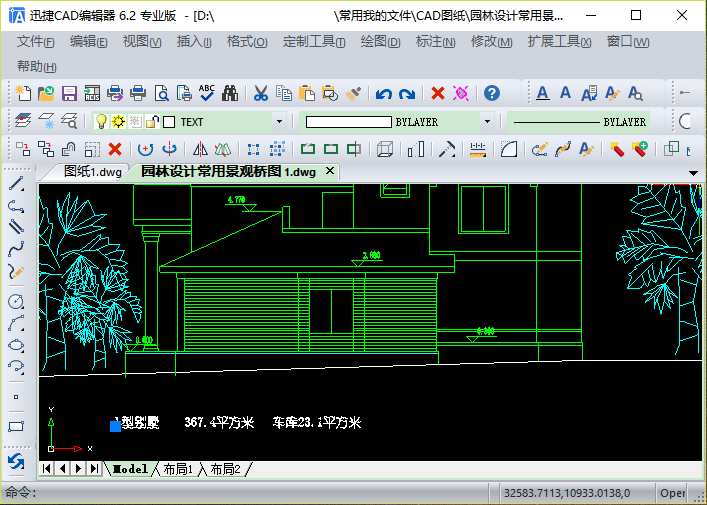
Task: Select the Spline curve tool
Action: [16, 249]
